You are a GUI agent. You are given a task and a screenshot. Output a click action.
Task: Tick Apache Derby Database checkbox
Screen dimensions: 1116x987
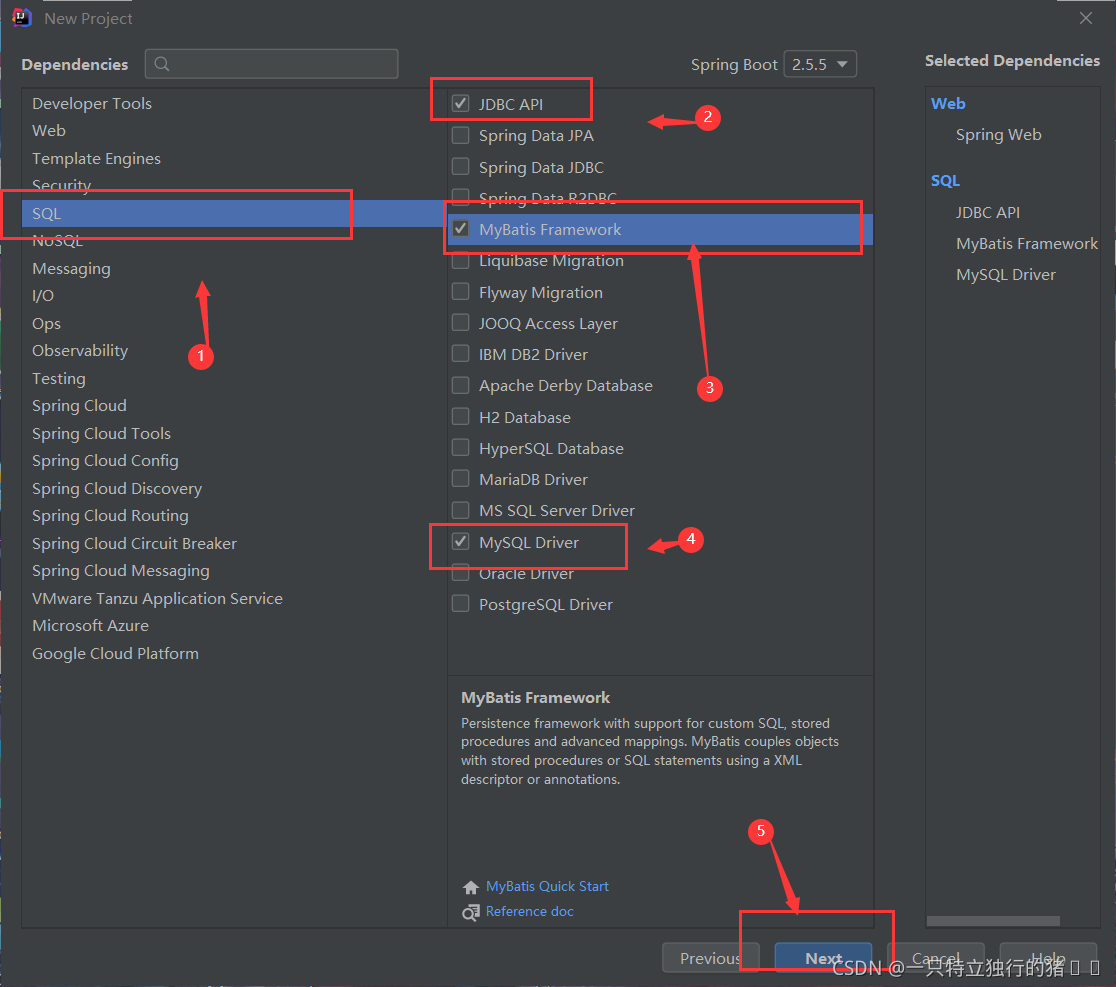coord(460,385)
